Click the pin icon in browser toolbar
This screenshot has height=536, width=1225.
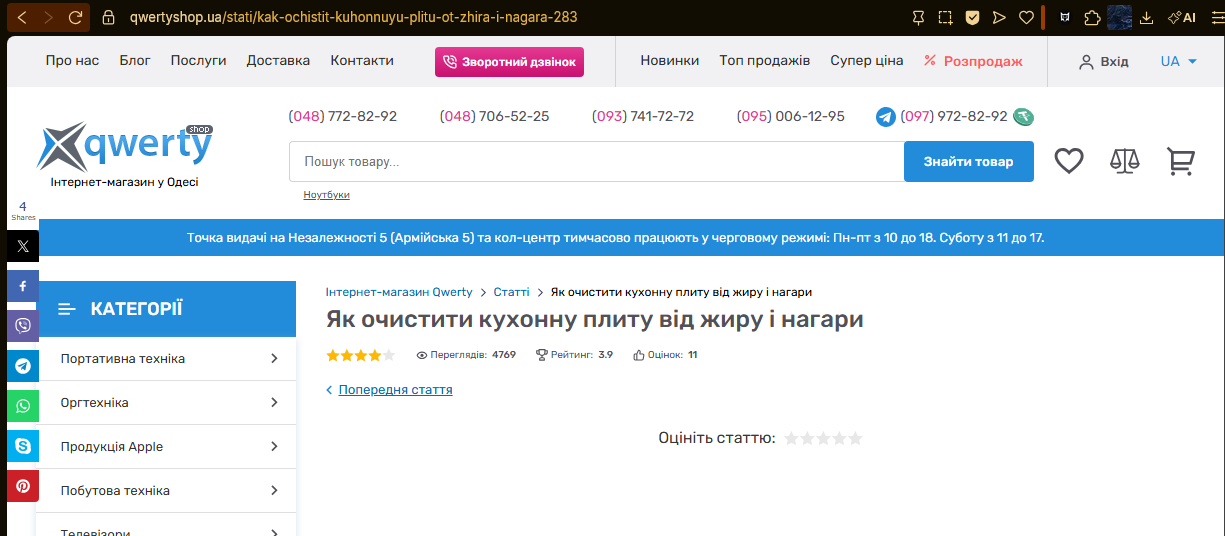[x=919, y=17]
